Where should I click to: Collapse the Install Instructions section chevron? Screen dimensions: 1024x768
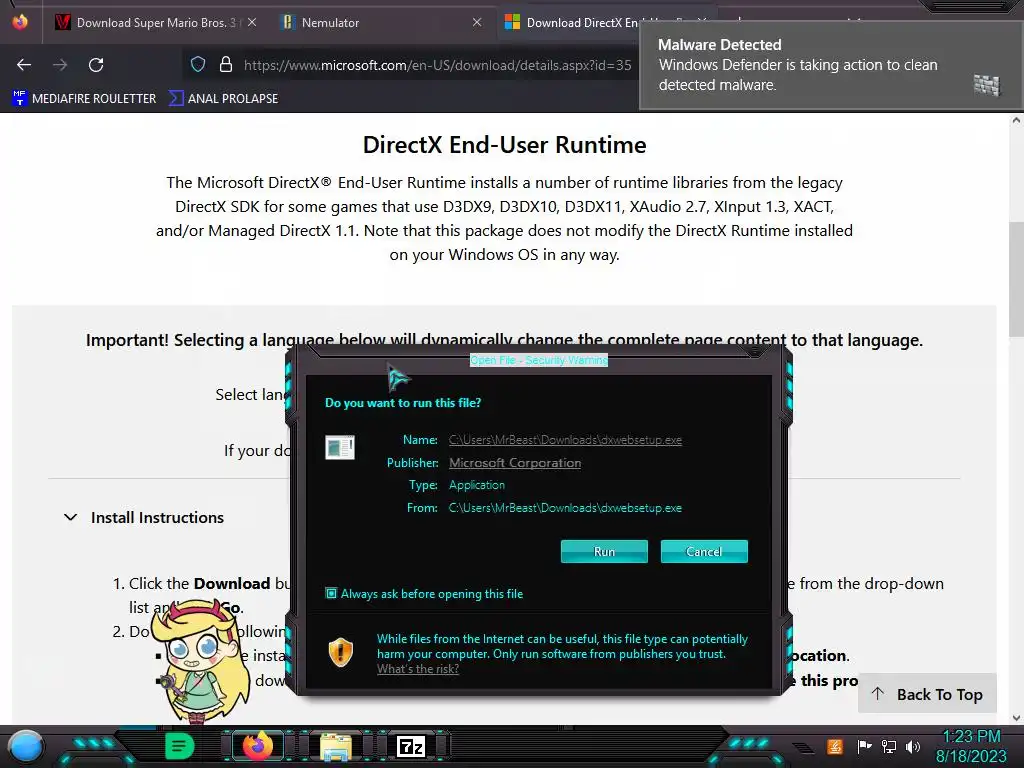pos(71,517)
